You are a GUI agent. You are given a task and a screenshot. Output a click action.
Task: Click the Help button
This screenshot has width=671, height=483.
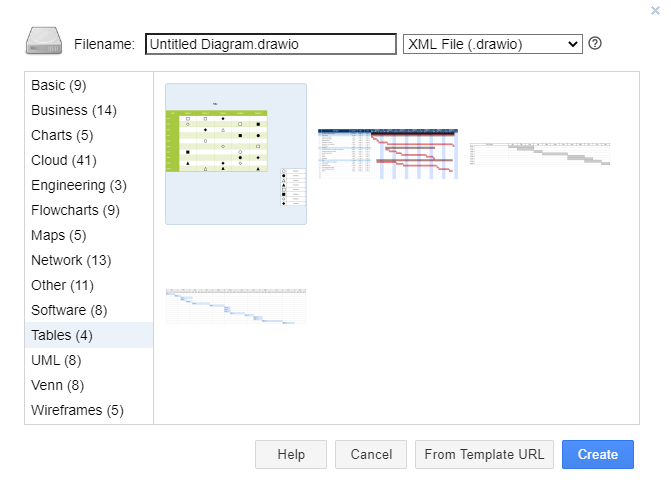[291, 454]
